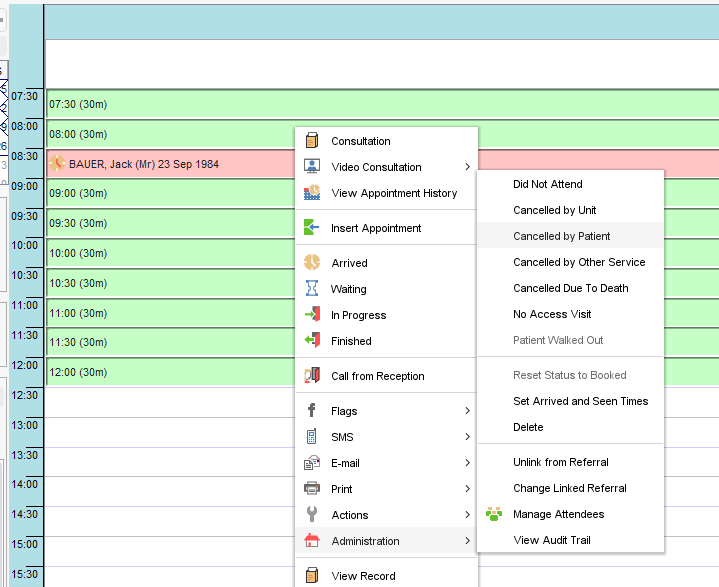Click the clock status icon beside BAUER, Jack
Image resolution: width=719 pixels, height=587 pixels.
(x=57, y=163)
